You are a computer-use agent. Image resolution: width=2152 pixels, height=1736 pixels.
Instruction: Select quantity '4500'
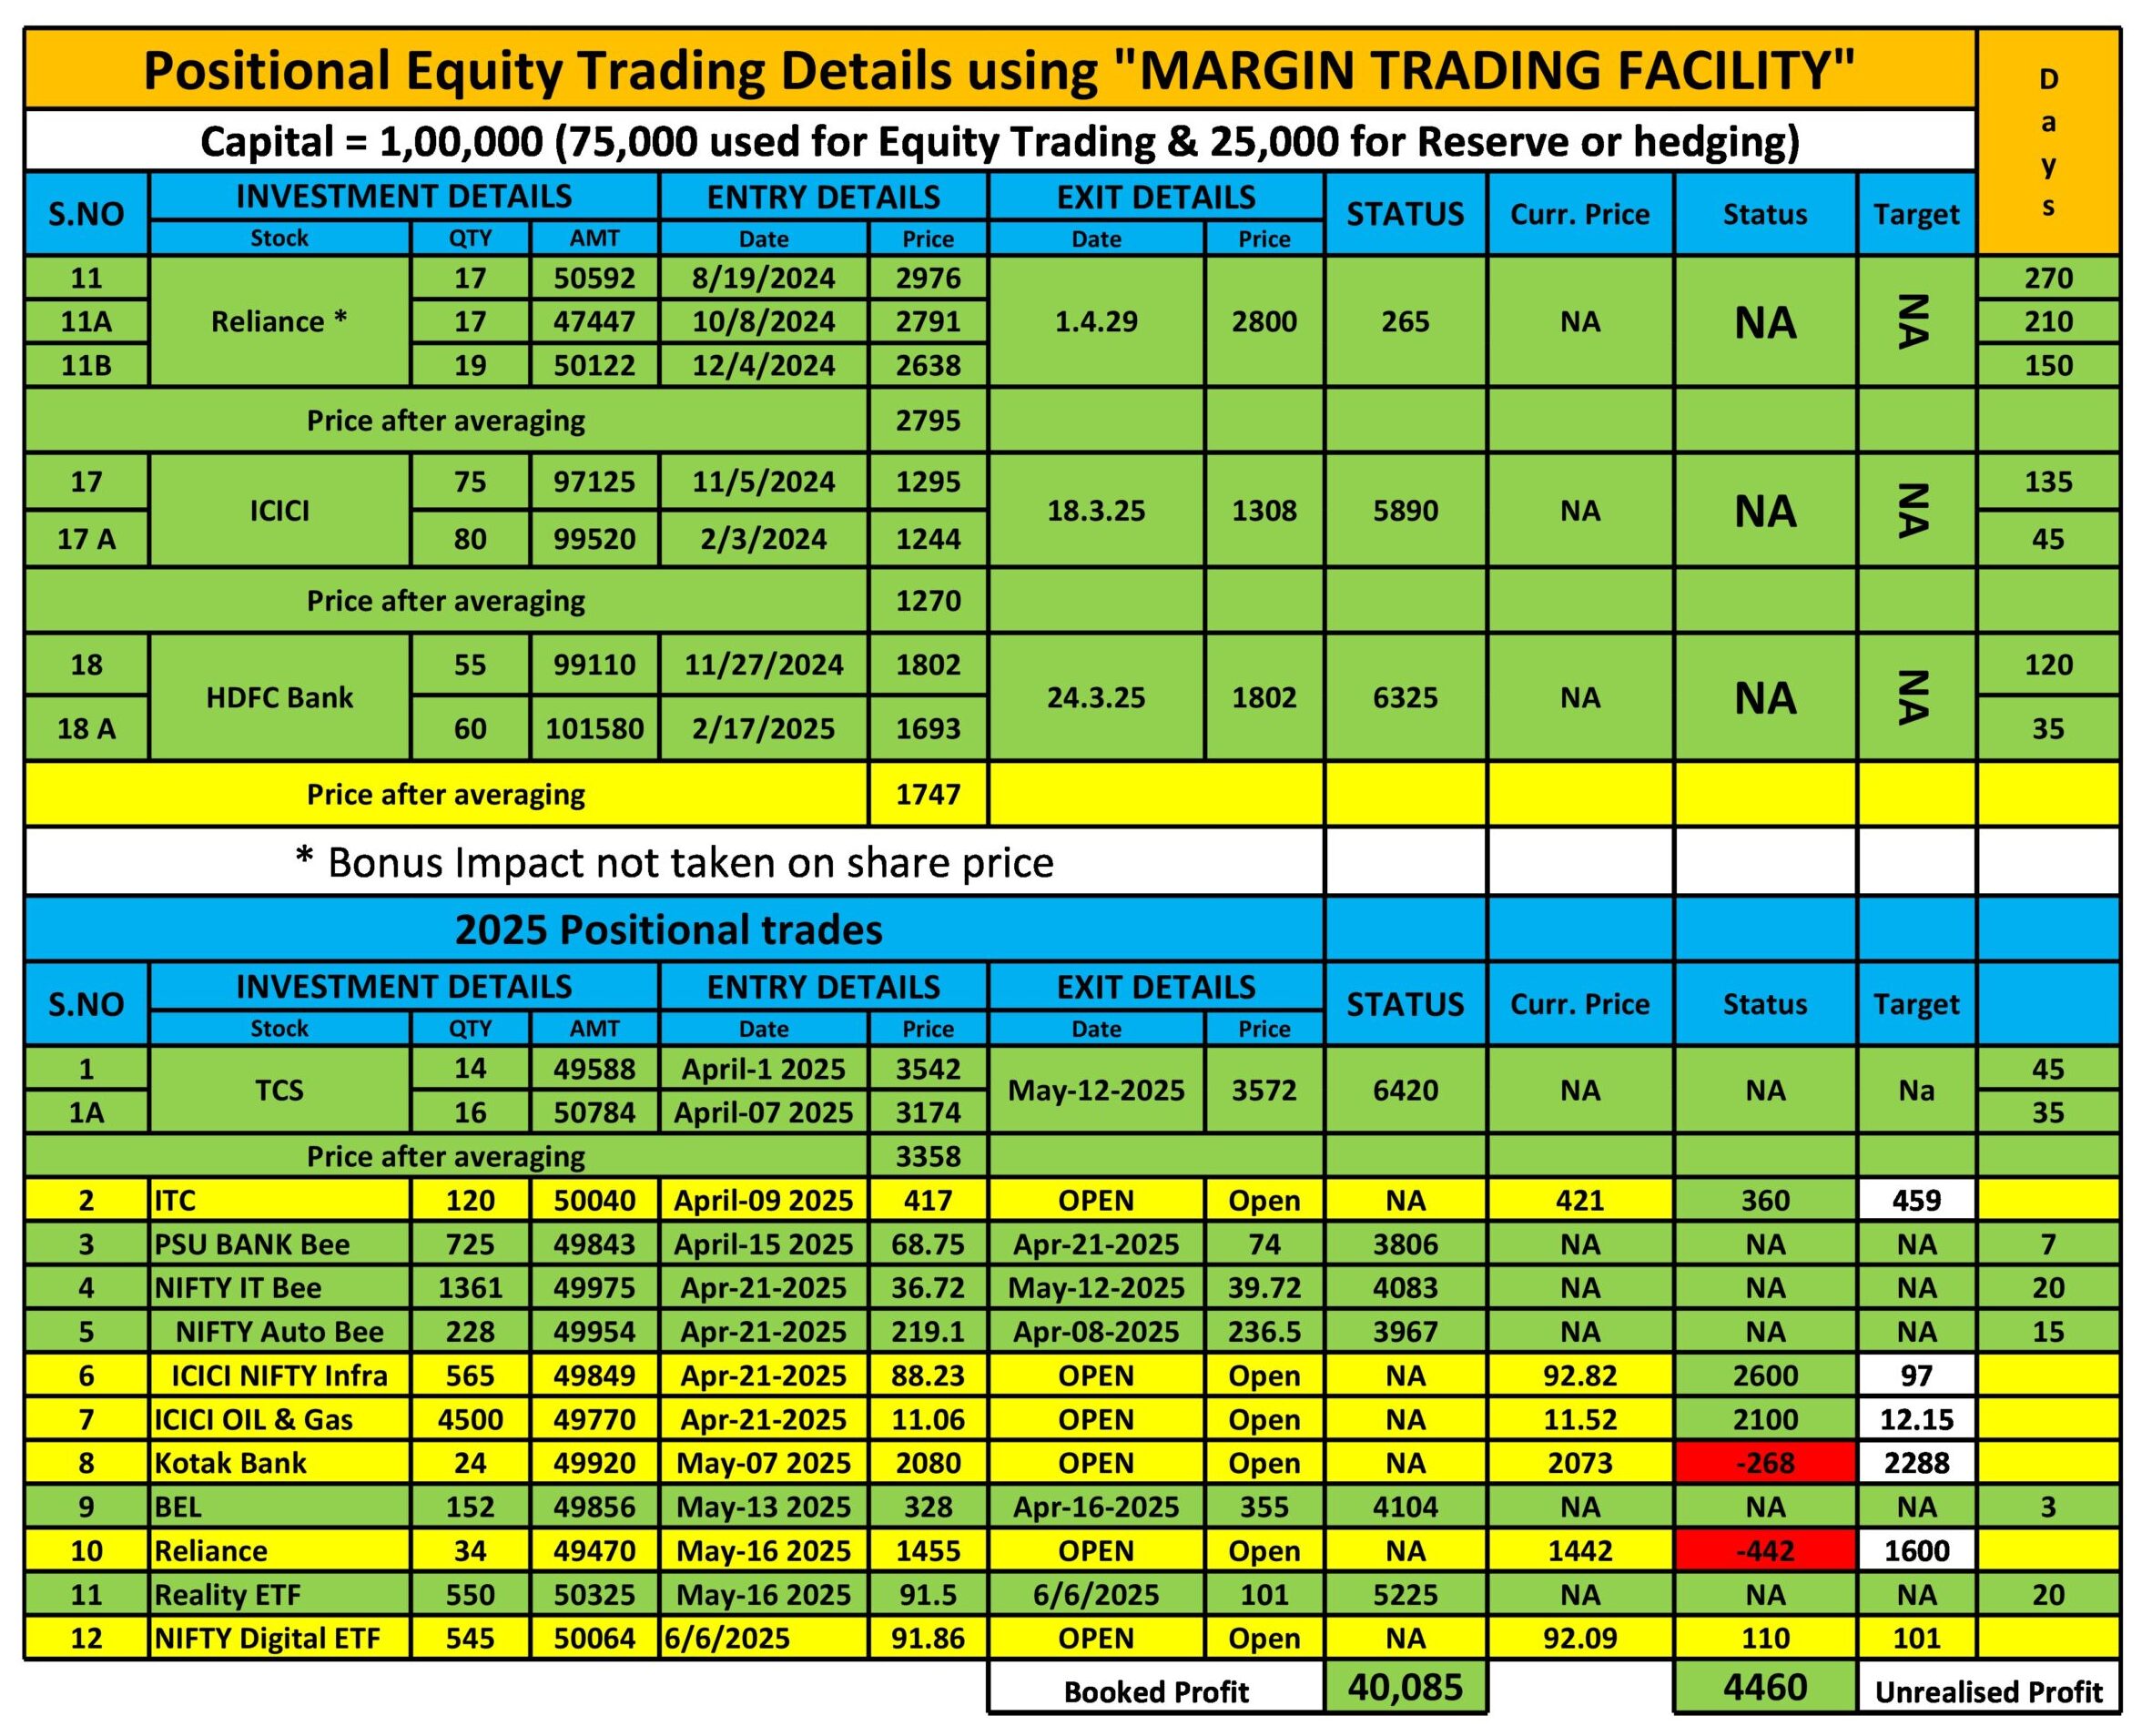point(470,1420)
